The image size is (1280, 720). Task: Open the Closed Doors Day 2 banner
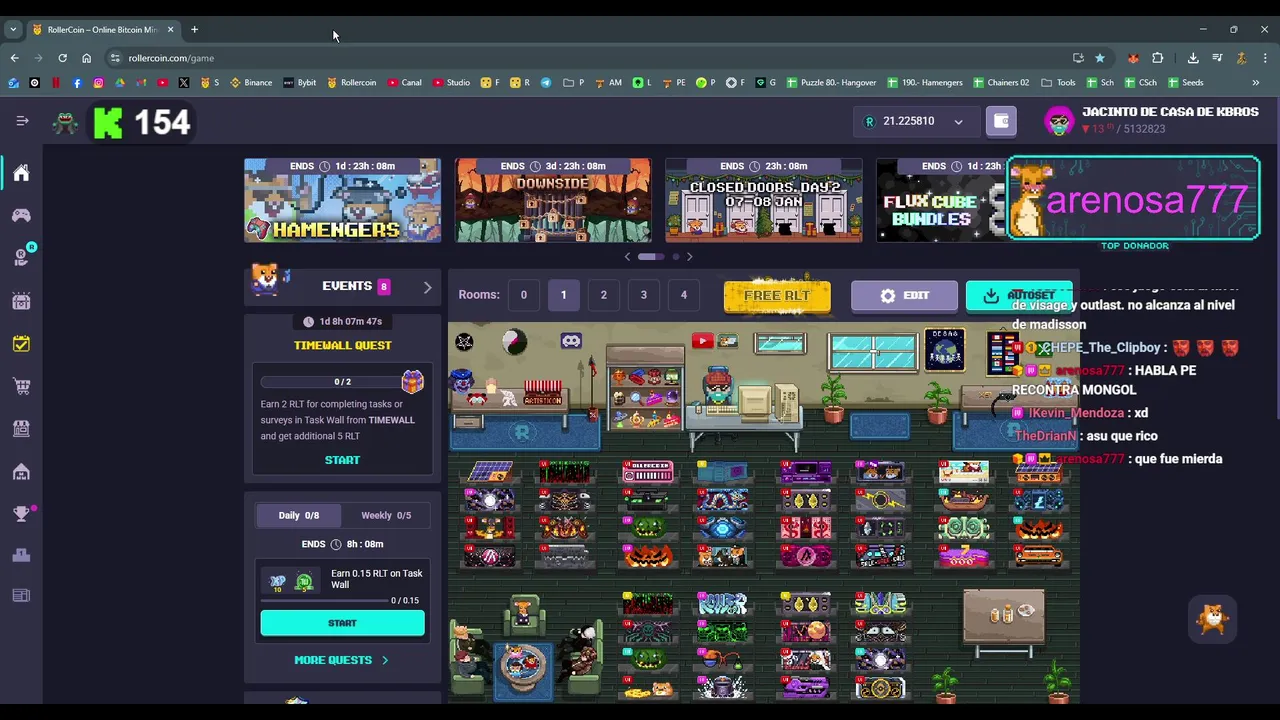point(764,200)
